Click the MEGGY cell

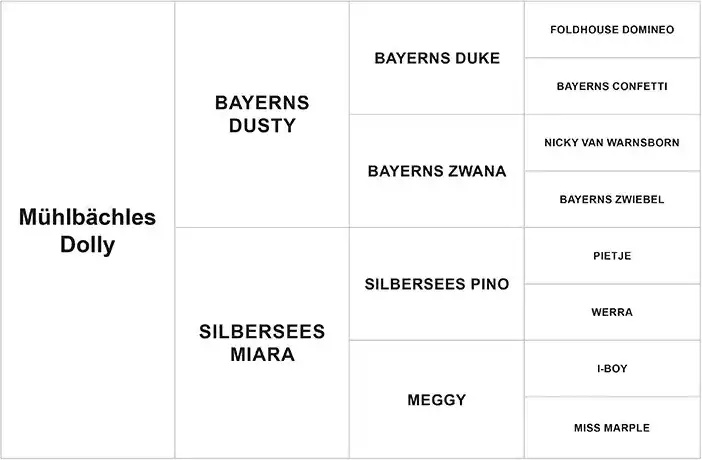pos(436,400)
